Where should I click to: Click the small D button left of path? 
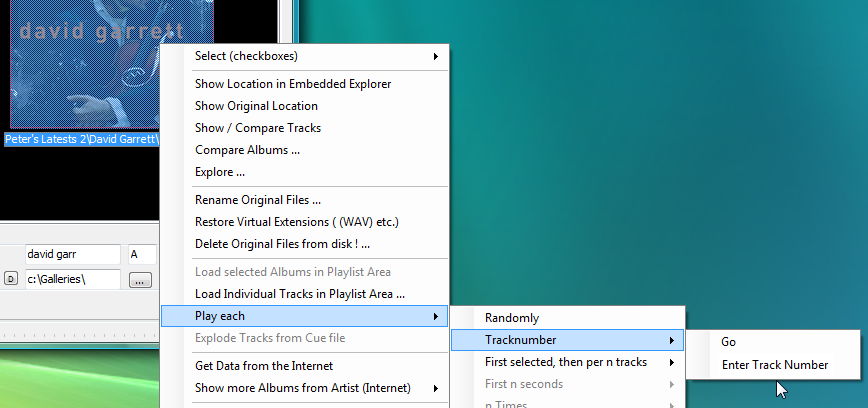[x=11, y=278]
